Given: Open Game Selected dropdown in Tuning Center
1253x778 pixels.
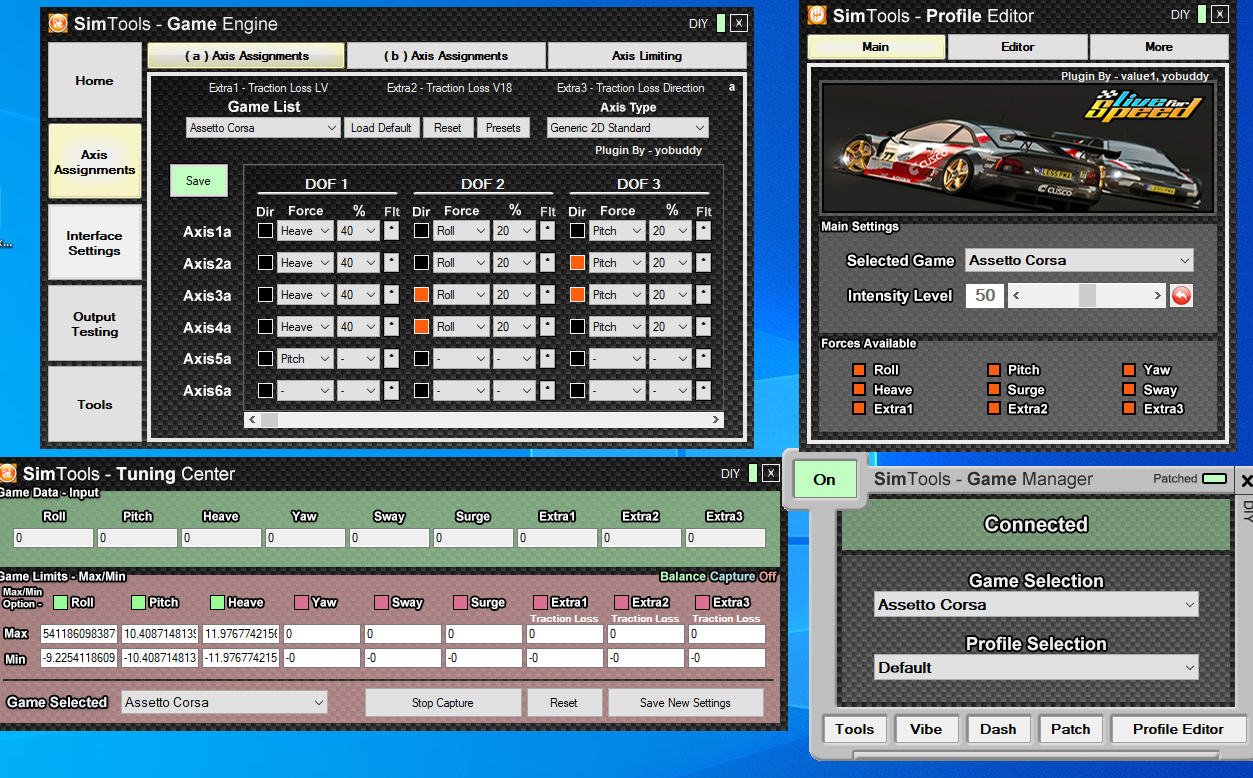Looking at the screenshot, I should tap(224, 703).
